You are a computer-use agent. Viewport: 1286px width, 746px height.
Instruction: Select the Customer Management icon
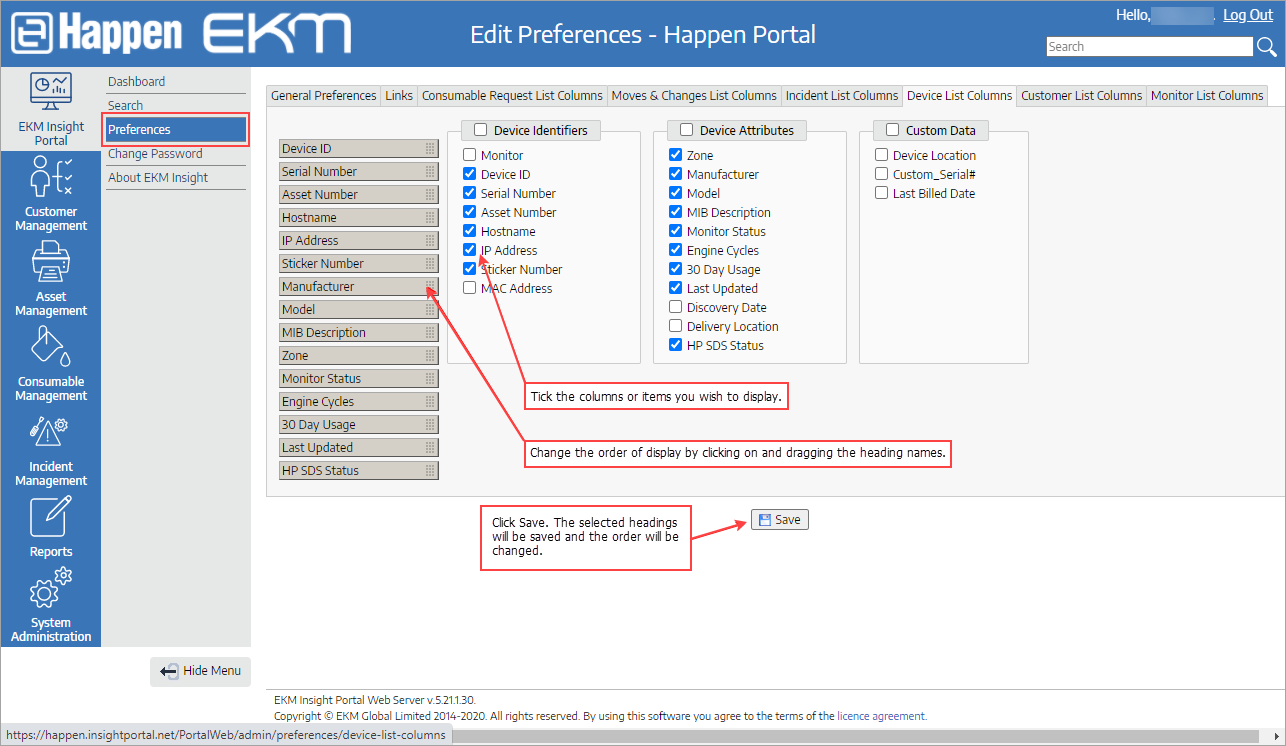[x=50, y=178]
